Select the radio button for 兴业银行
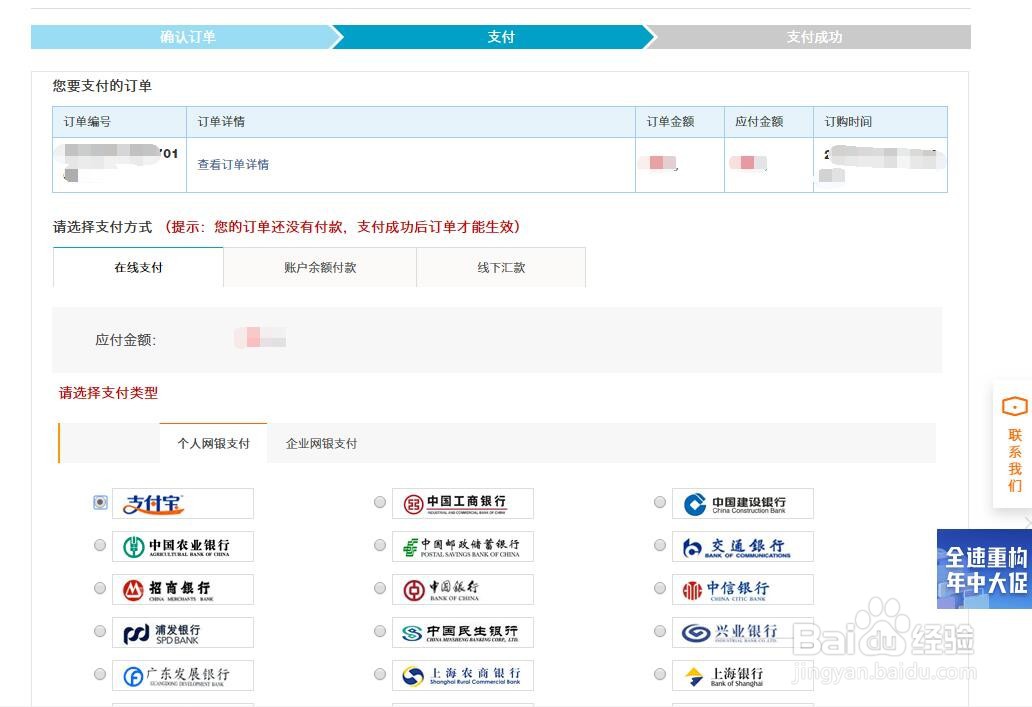Viewport: 1032px width, 707px height. coord(659,631)
